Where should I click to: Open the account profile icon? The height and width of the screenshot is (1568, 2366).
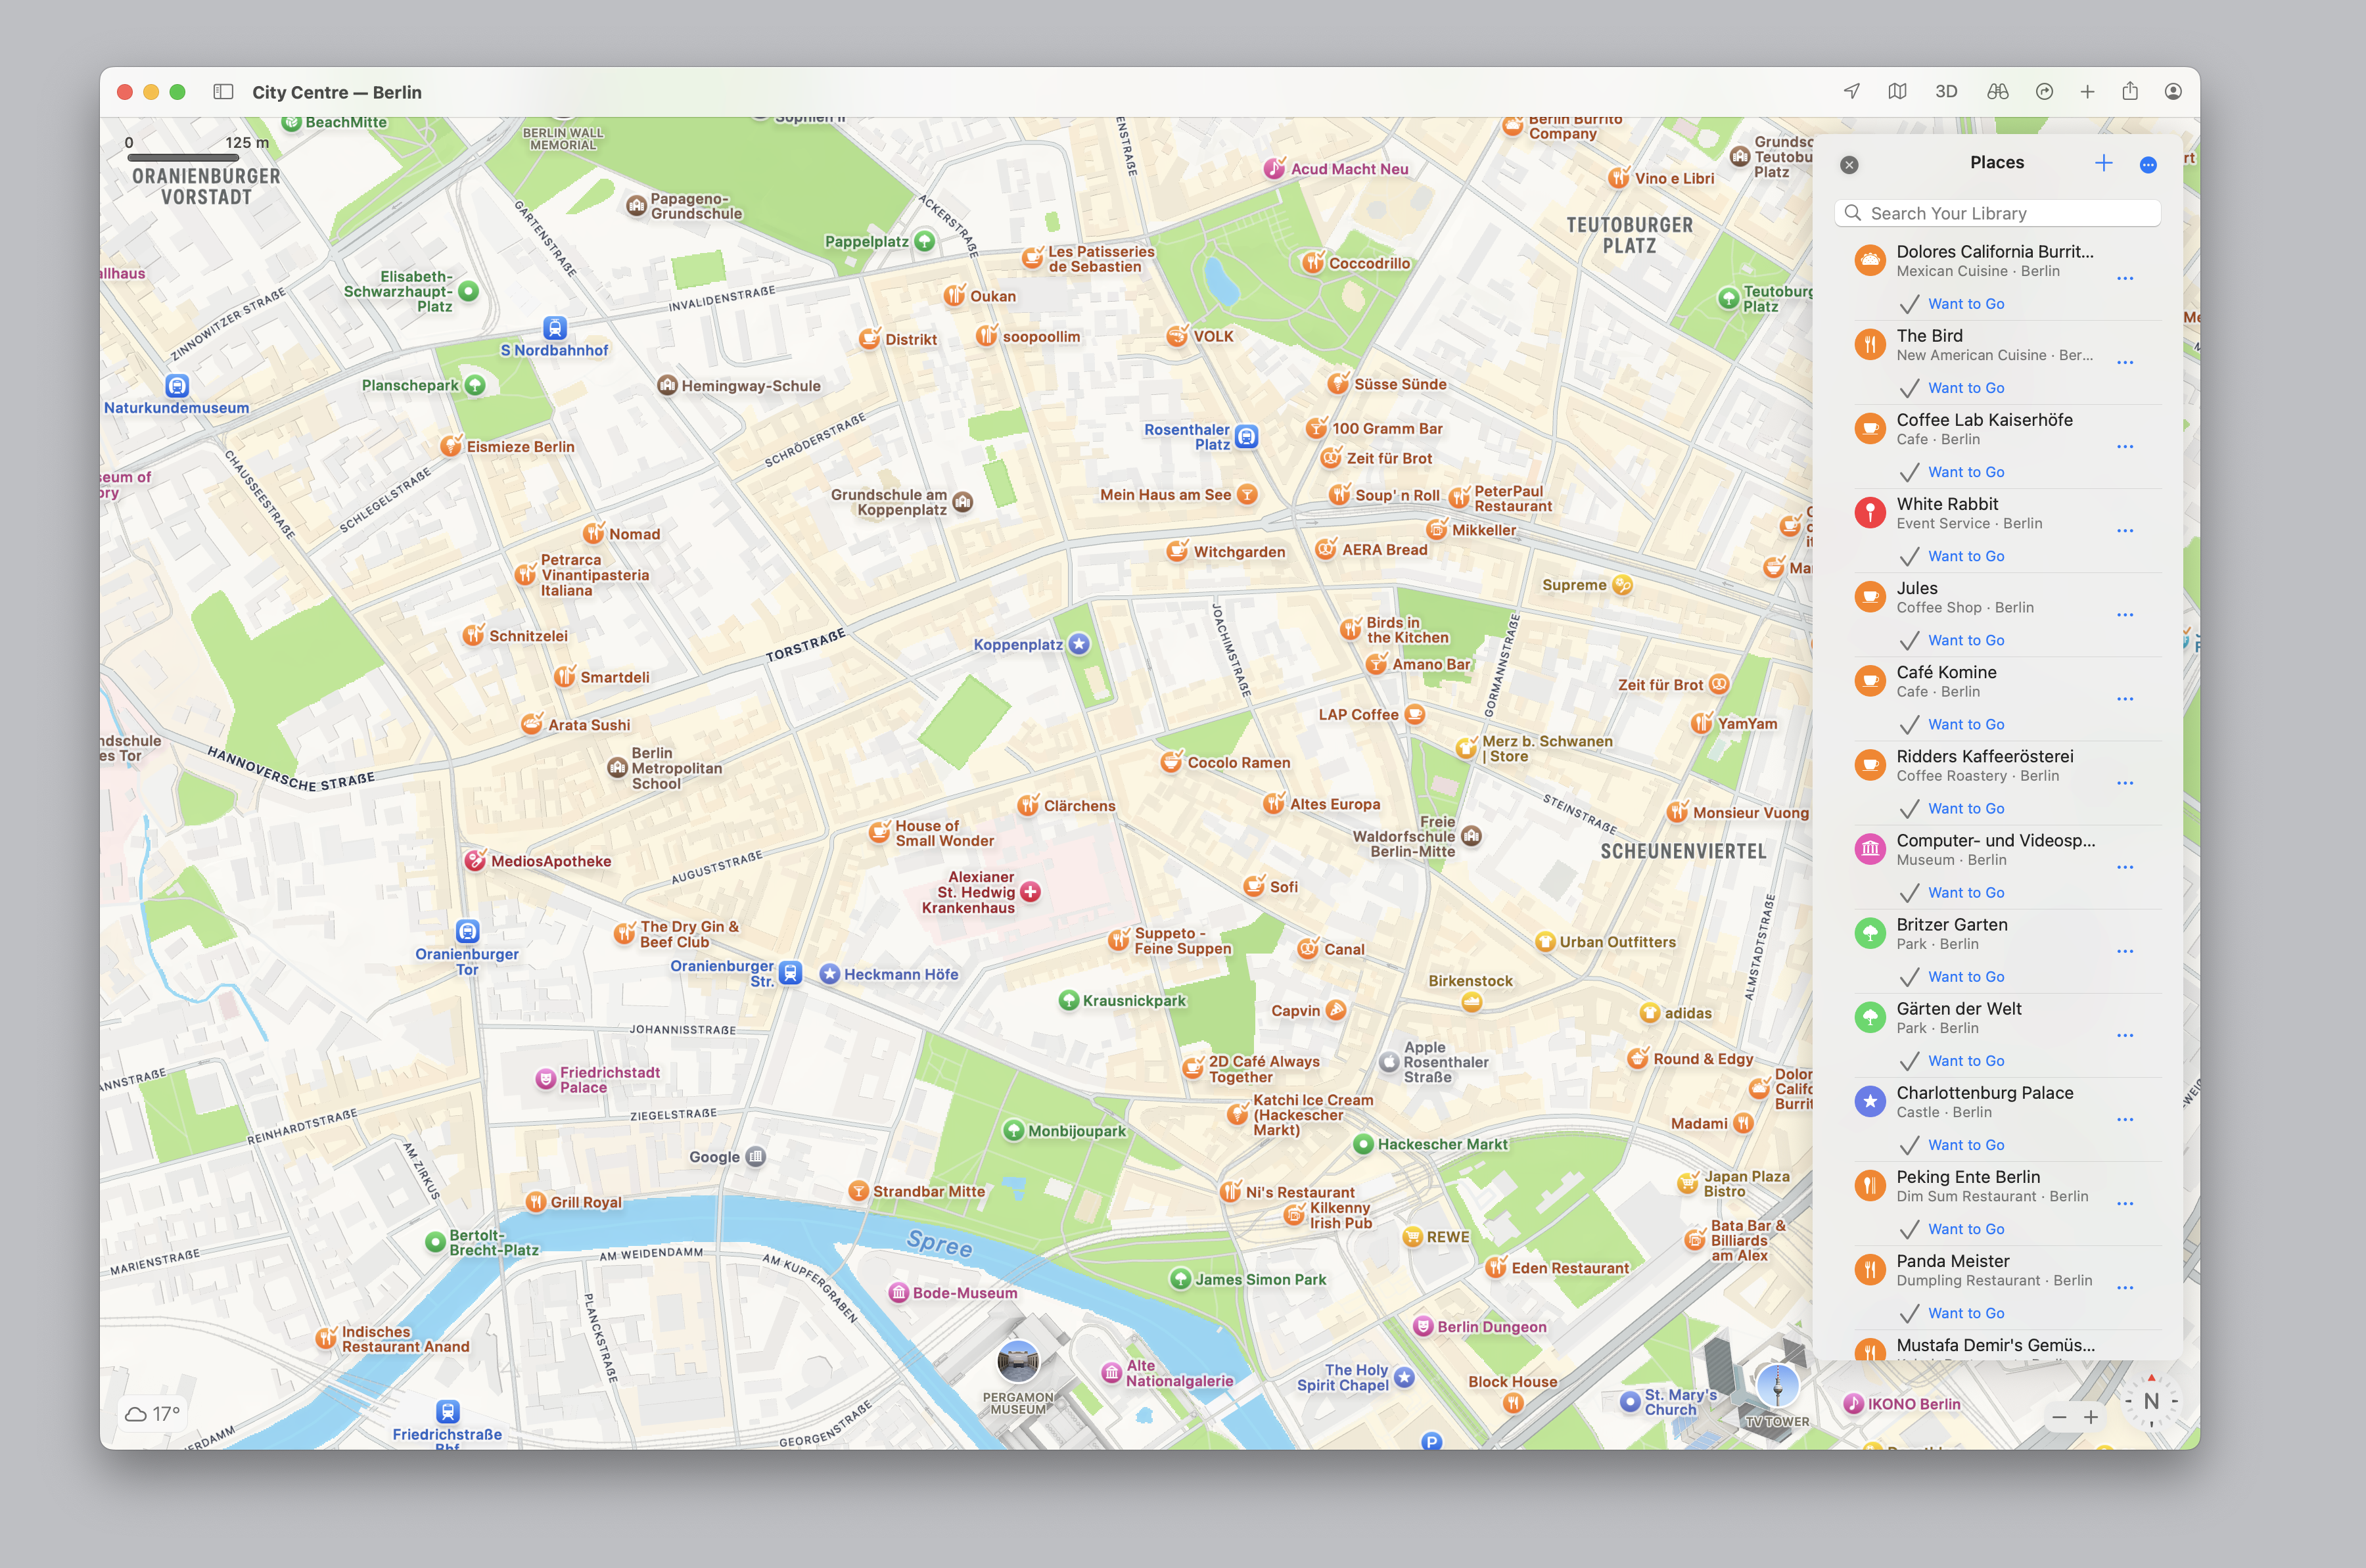tap(2173, 92)
